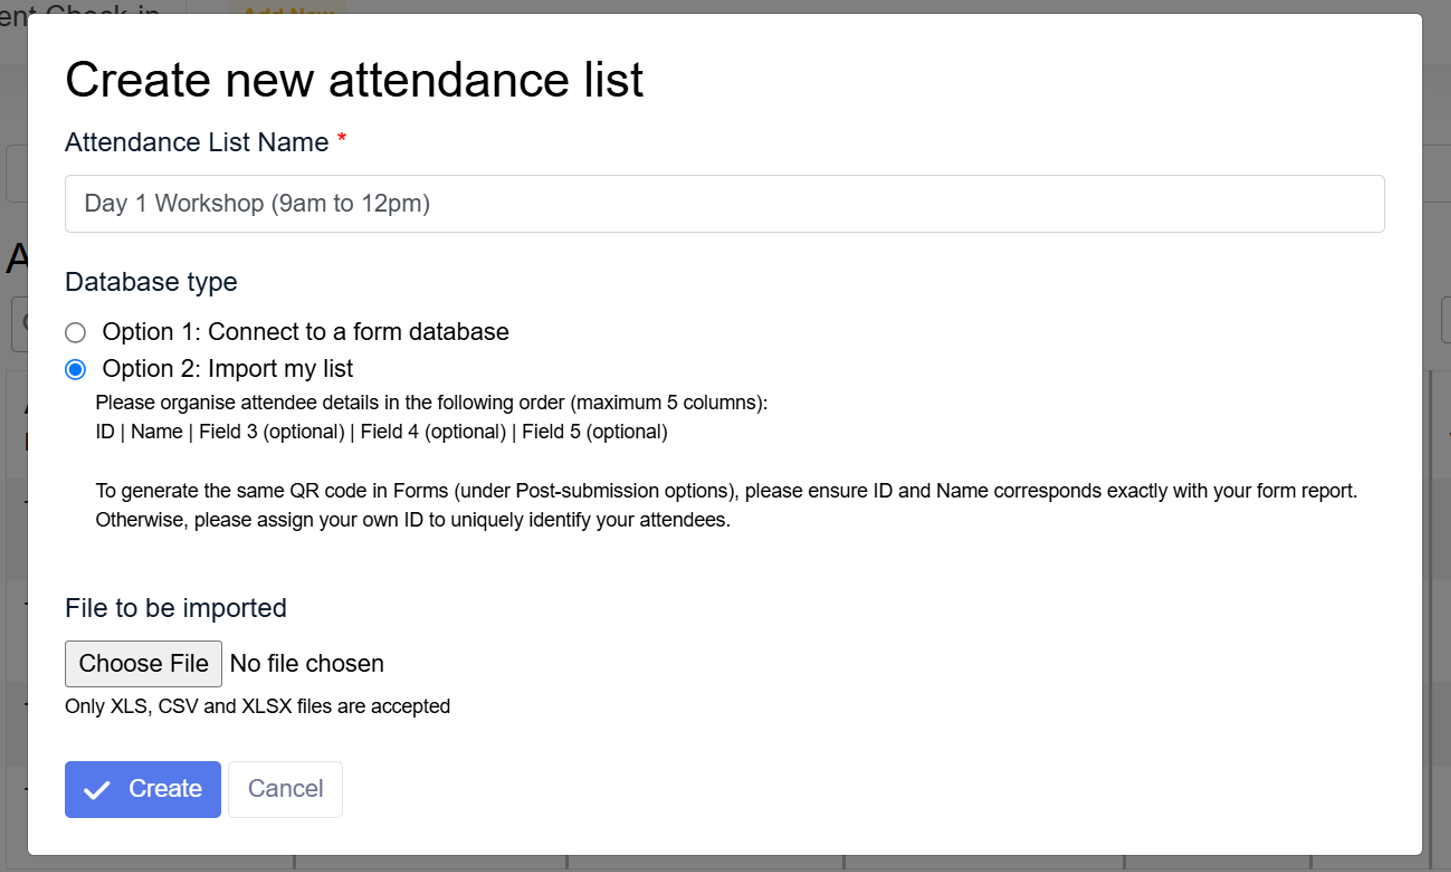Click the 'To generate the same QR code' paragraph

725,505
